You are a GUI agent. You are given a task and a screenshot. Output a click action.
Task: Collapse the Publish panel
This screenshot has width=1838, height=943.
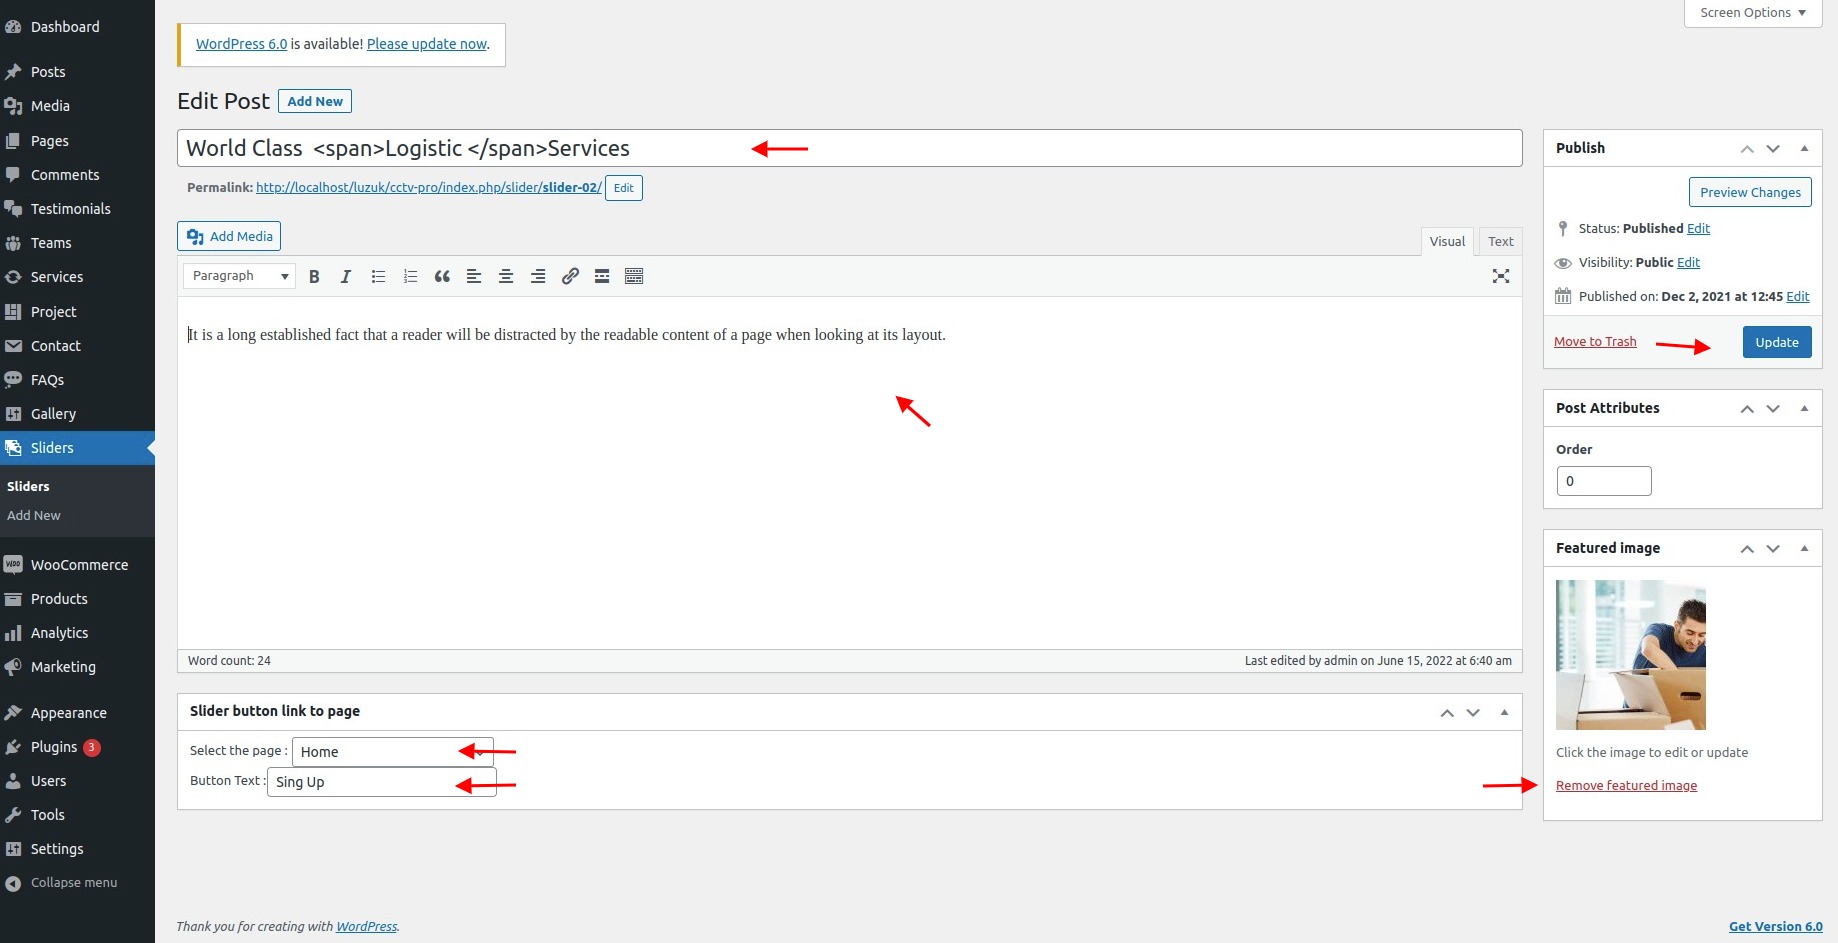pos(1804,148)
